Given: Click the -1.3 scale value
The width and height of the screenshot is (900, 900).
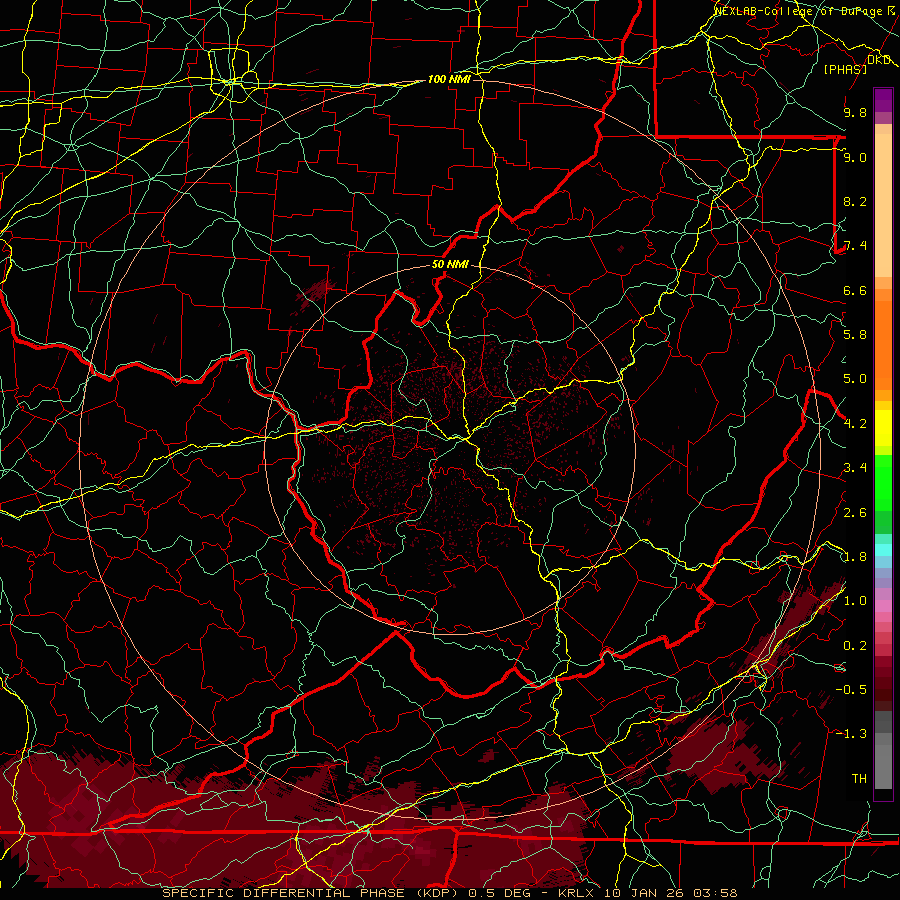Looking at the screenshot, I should click(851, 734).
